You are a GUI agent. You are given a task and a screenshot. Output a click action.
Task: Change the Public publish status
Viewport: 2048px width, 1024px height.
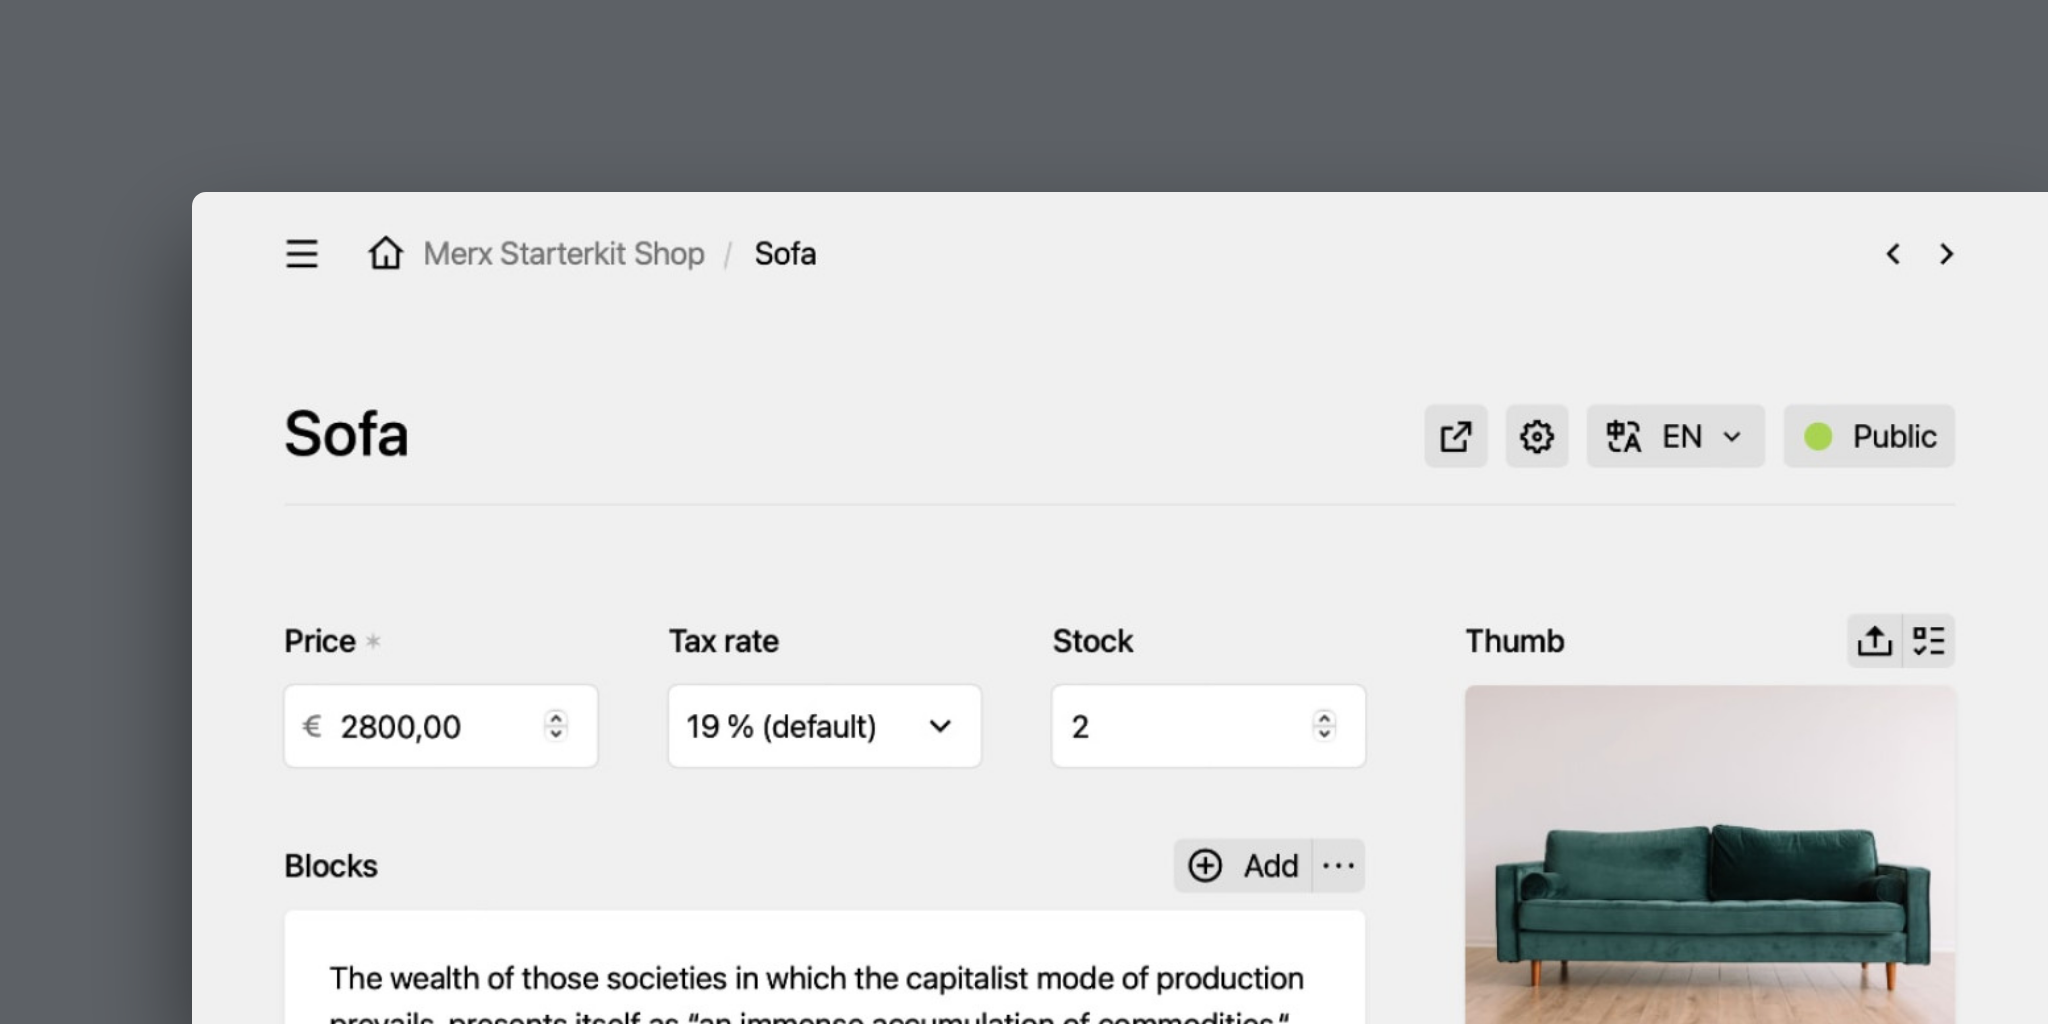point(1868,436)
